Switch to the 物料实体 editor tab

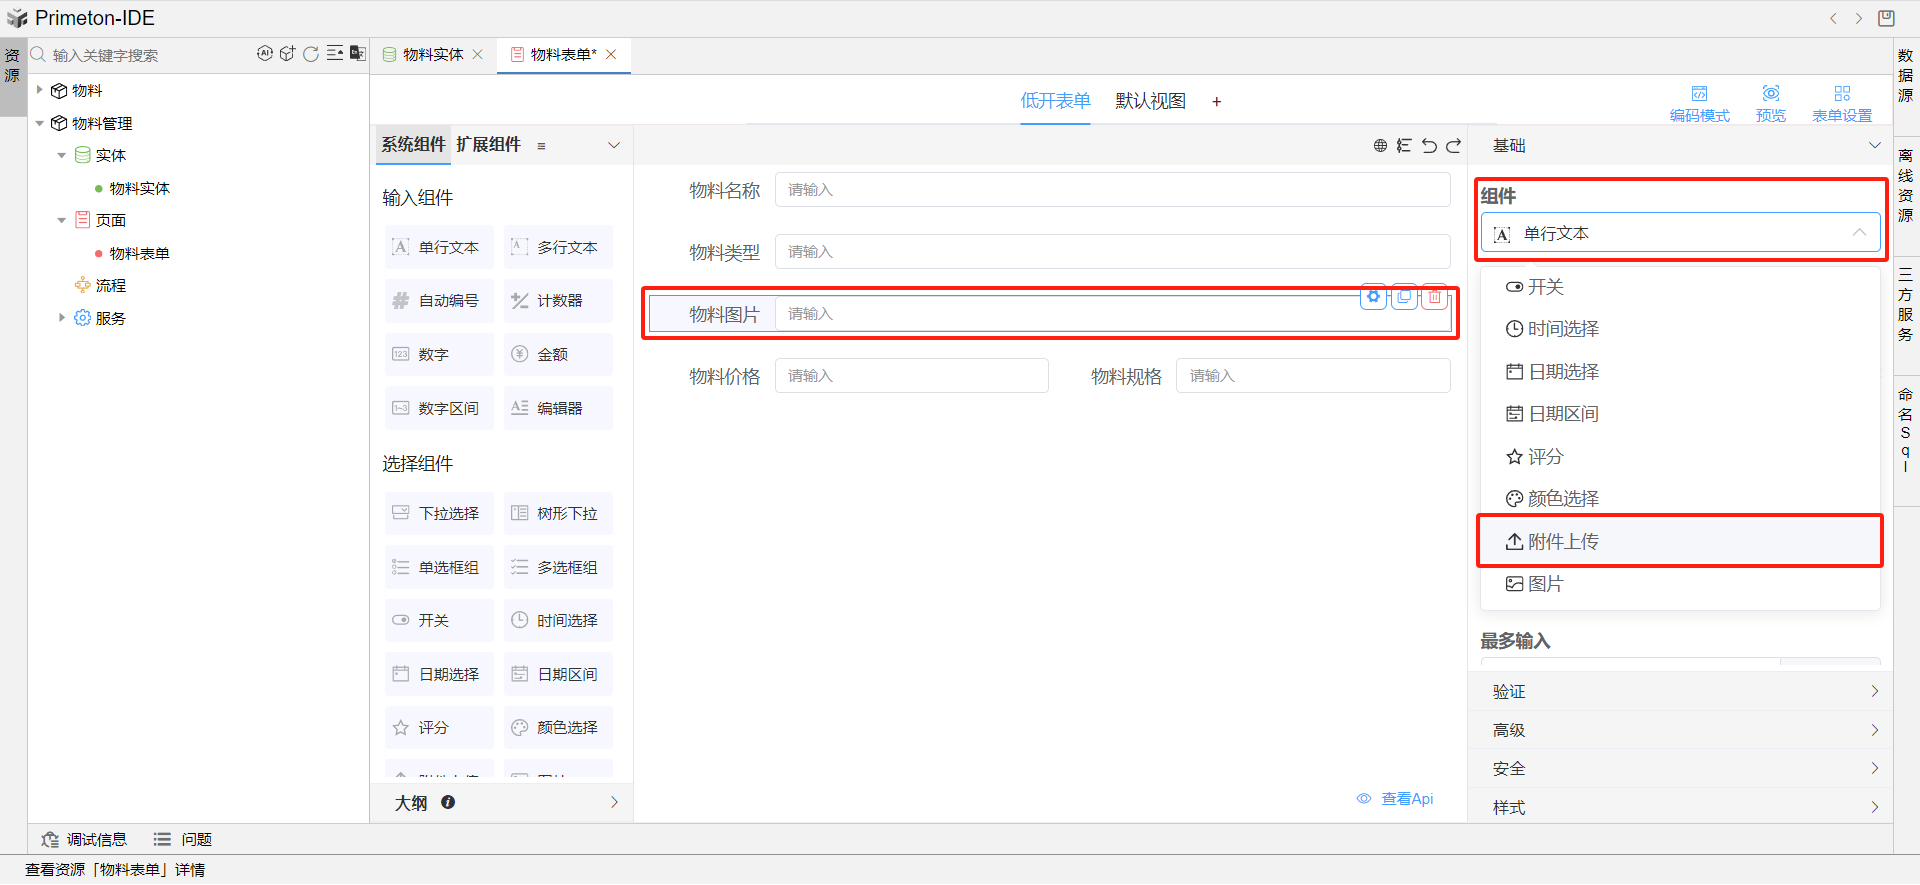tap(432, 55)
